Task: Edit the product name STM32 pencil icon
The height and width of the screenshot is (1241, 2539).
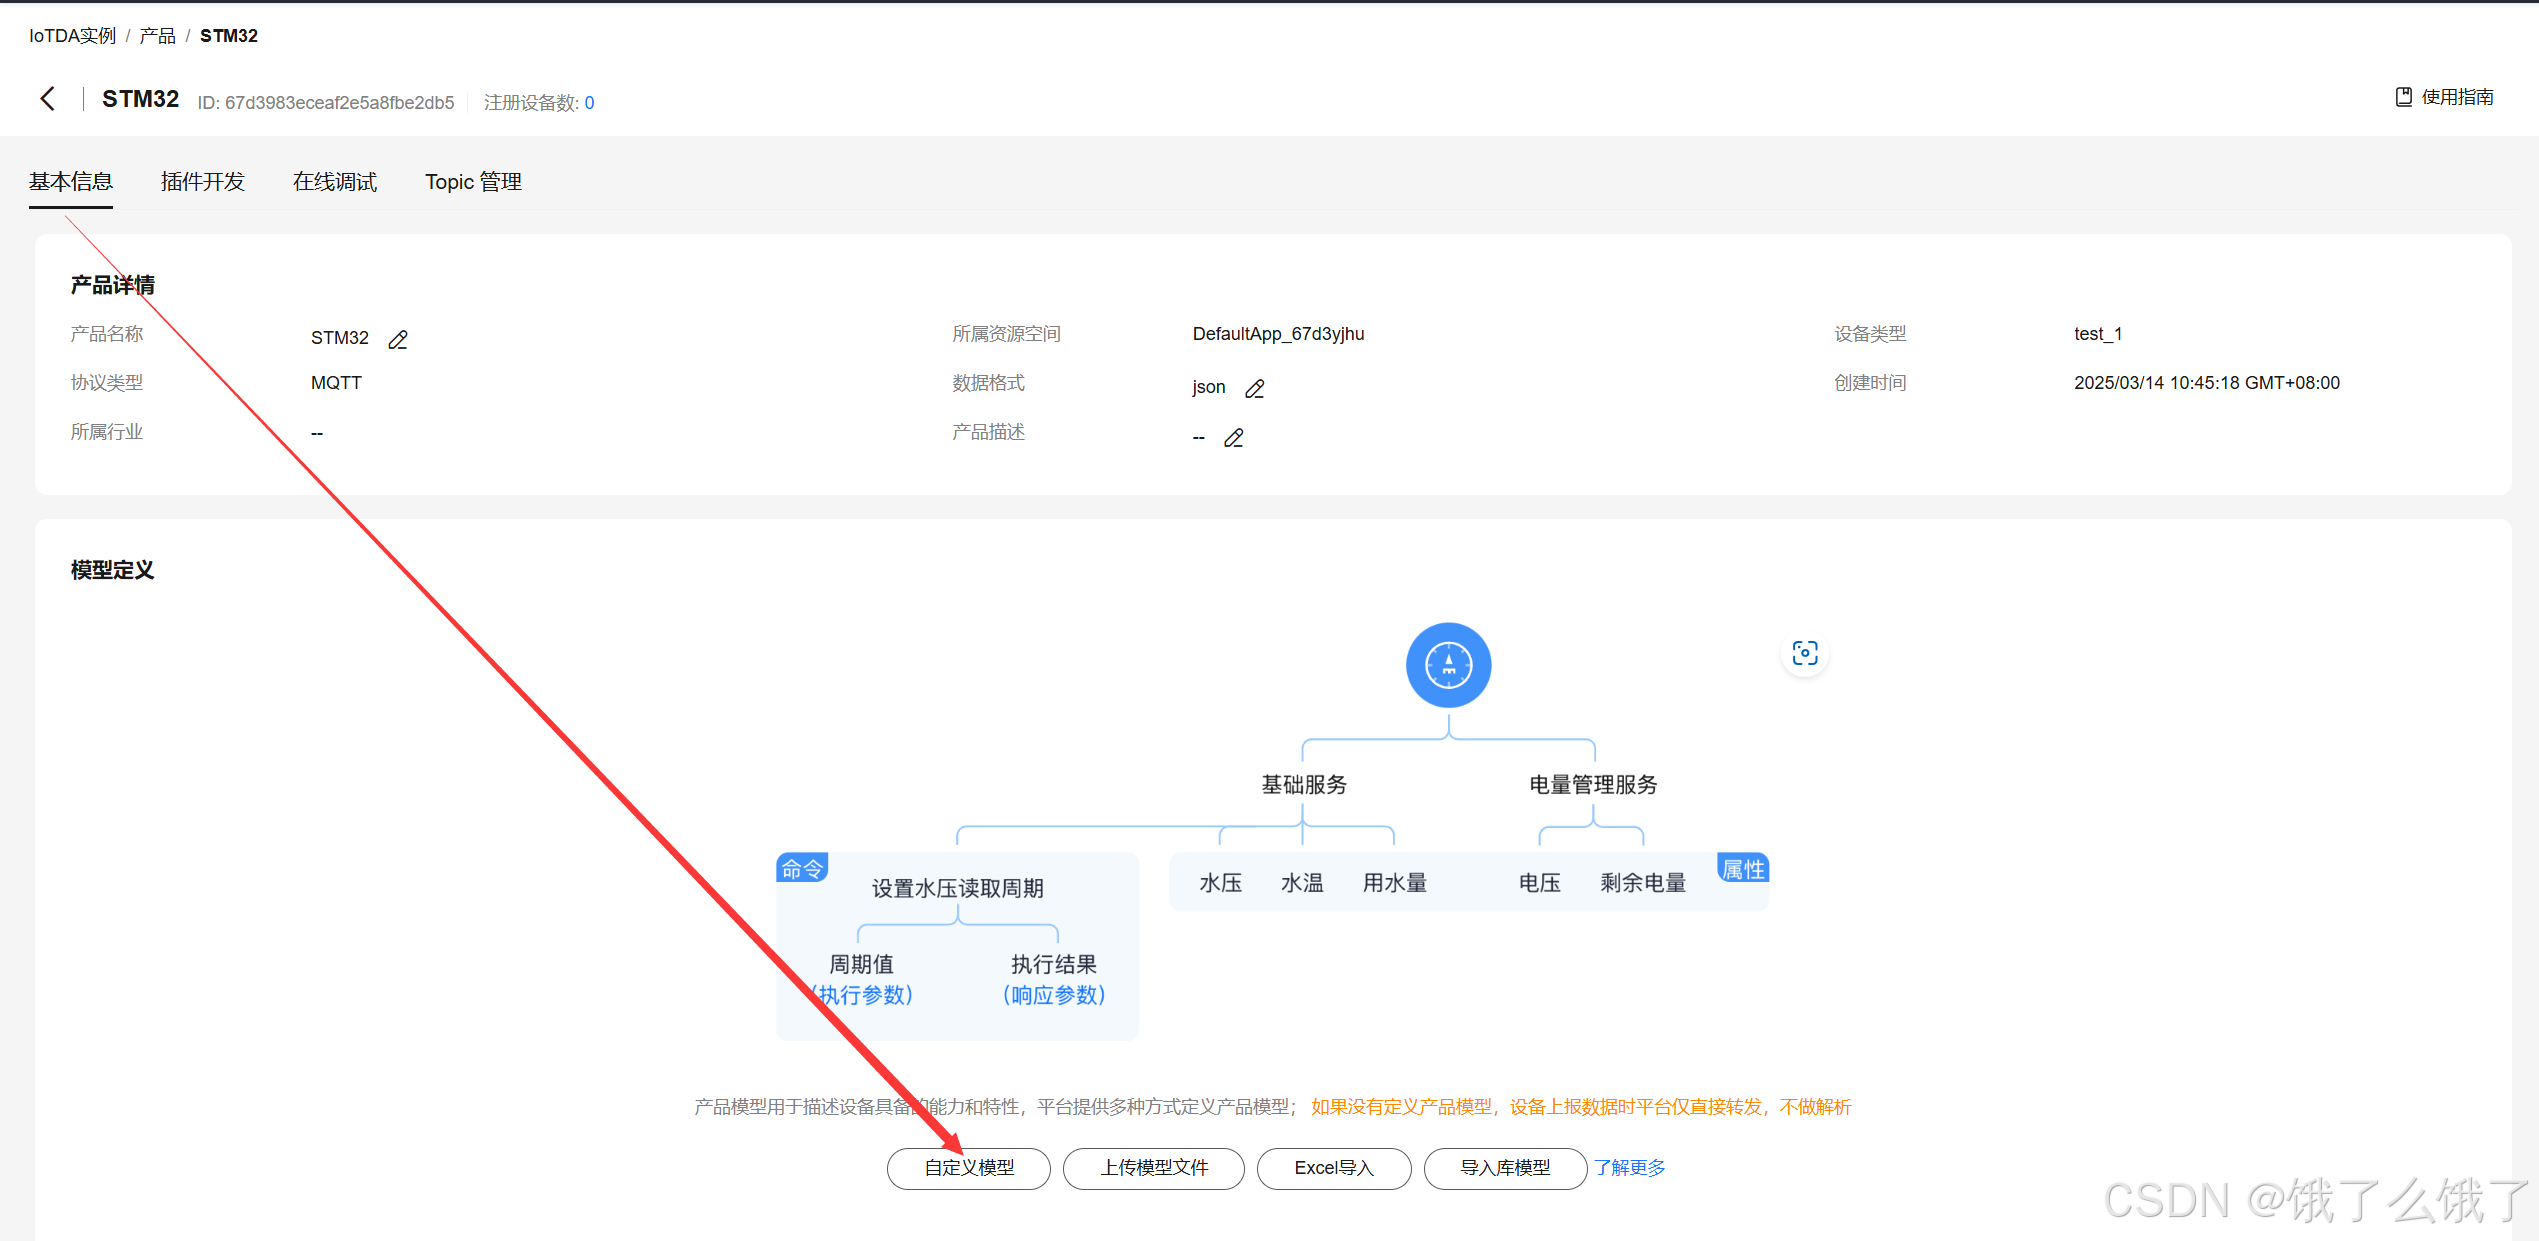Action: tap(398, 340)
